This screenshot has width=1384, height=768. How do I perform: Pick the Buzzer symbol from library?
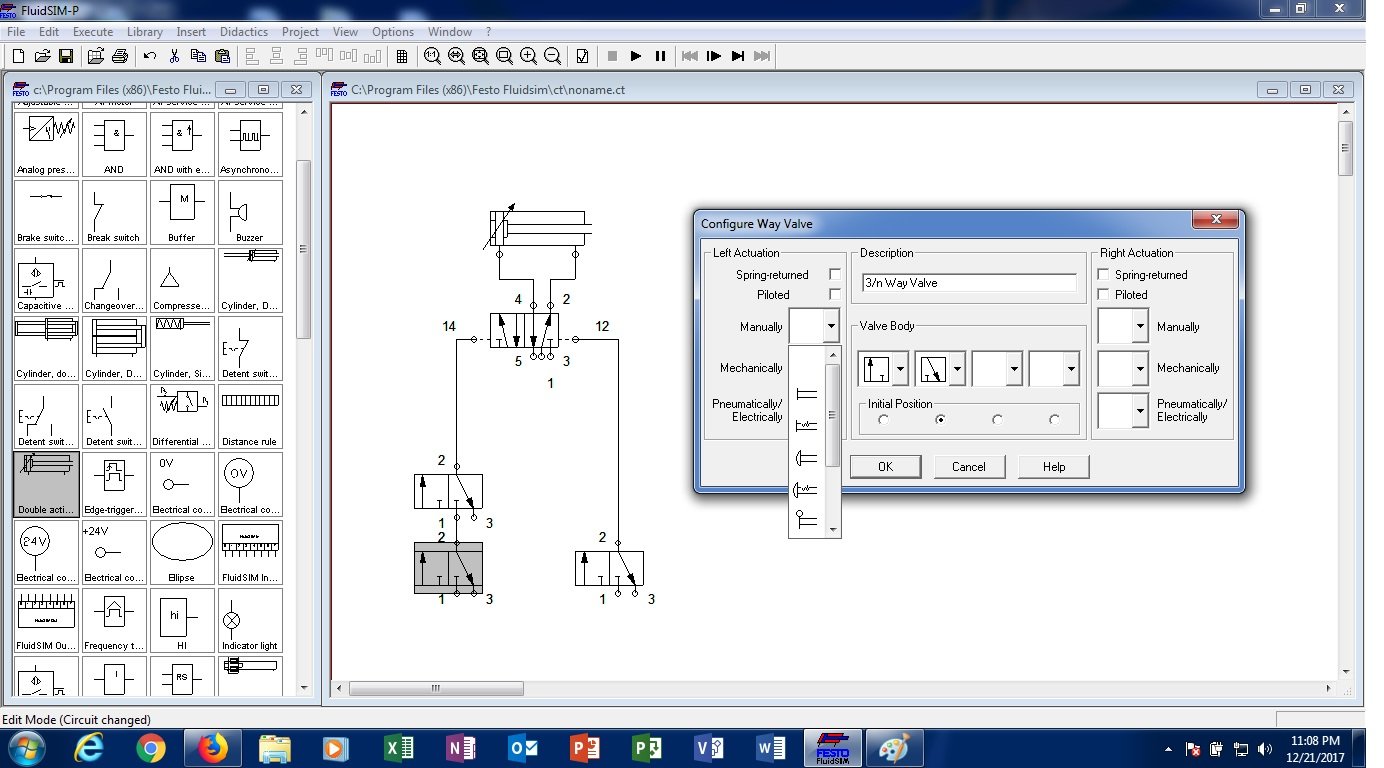[x=250, y=212]
